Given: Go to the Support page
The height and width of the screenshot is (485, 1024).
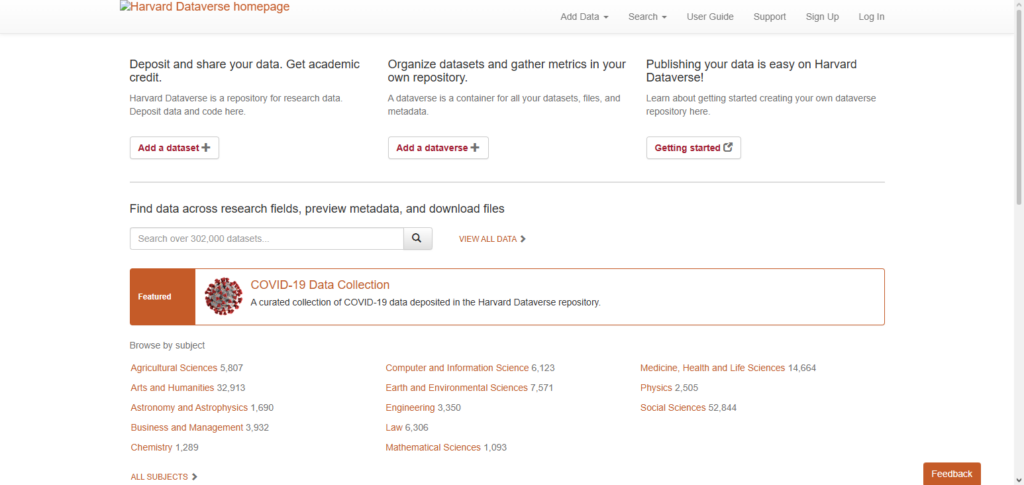Looking at the screenshot, I should 769,17.
